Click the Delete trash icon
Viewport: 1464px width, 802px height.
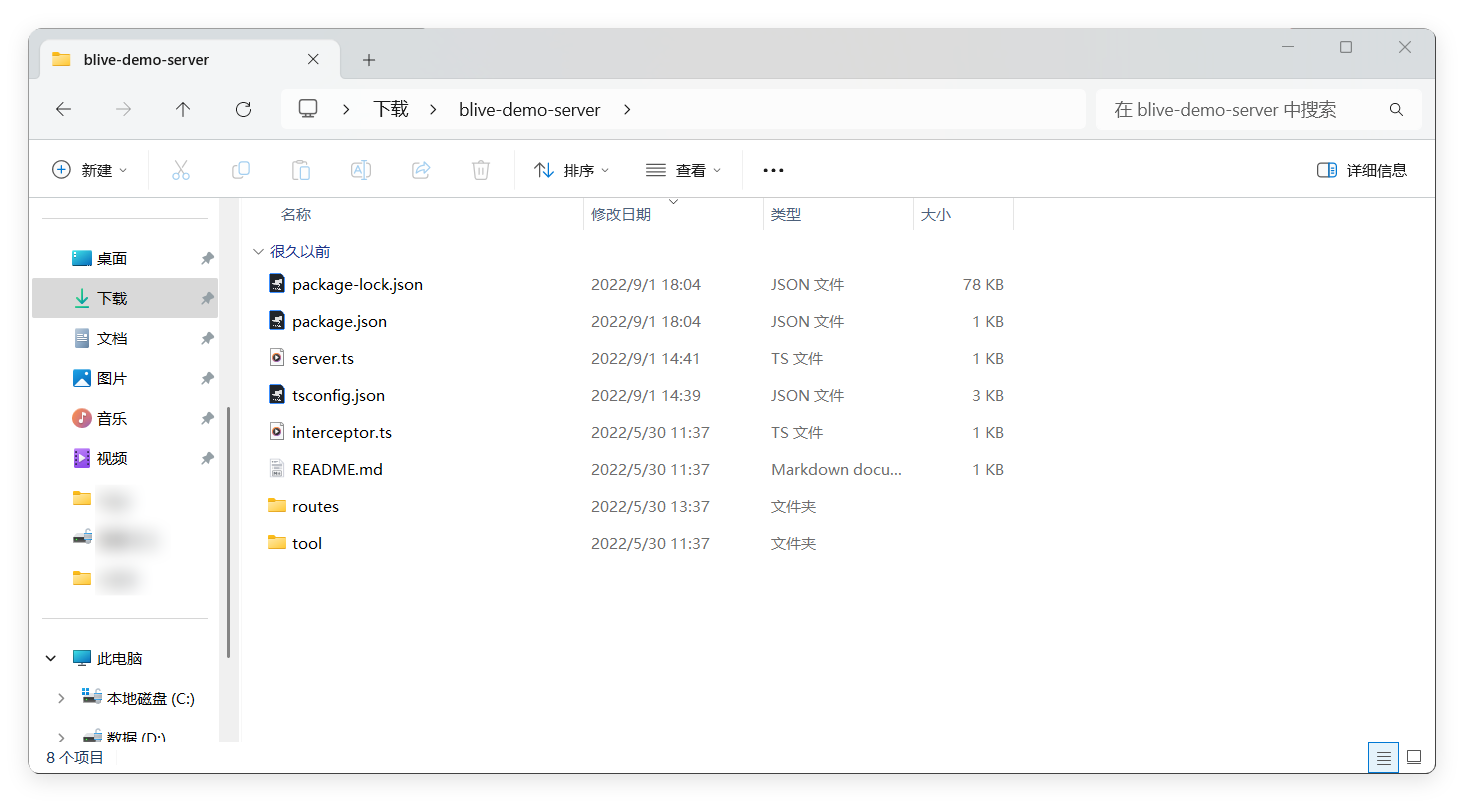click(481, 170)
